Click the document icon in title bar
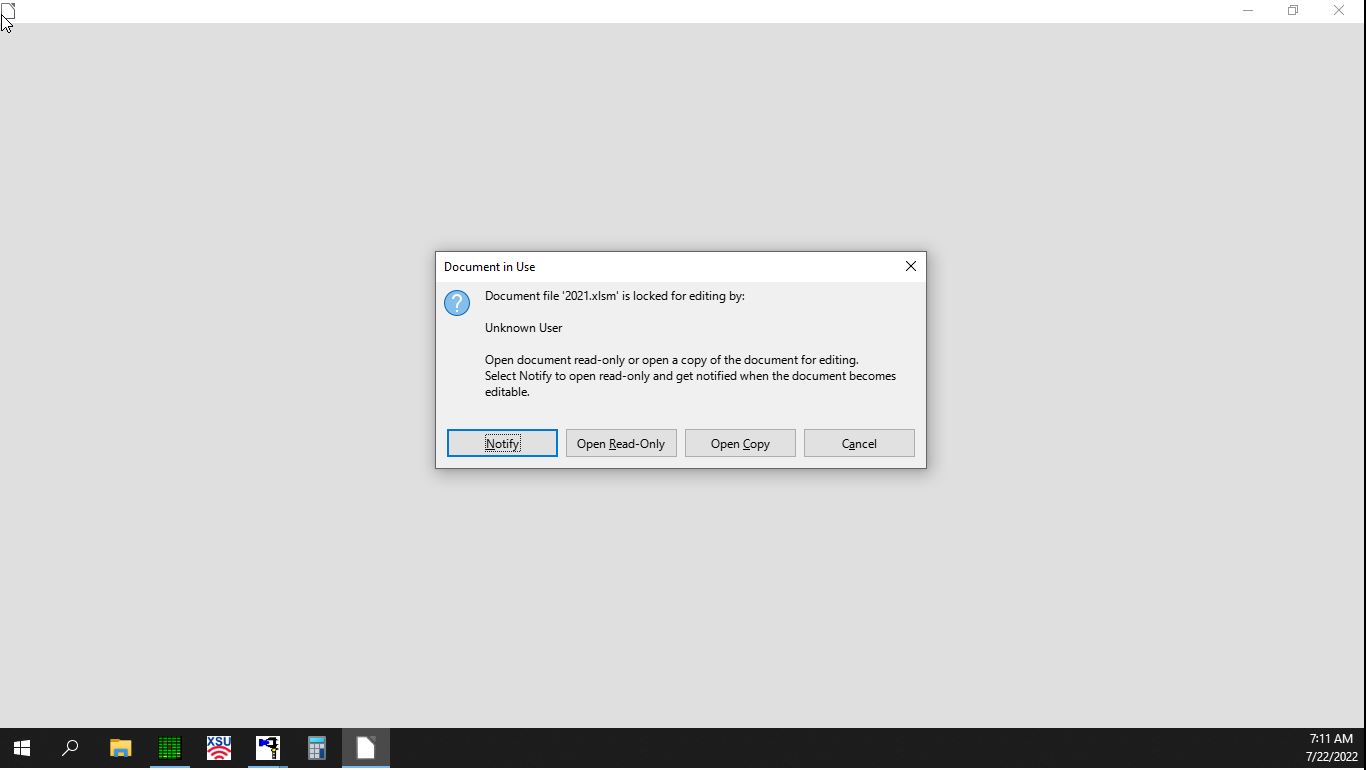Screen dimensions: 1366x770 9,10
